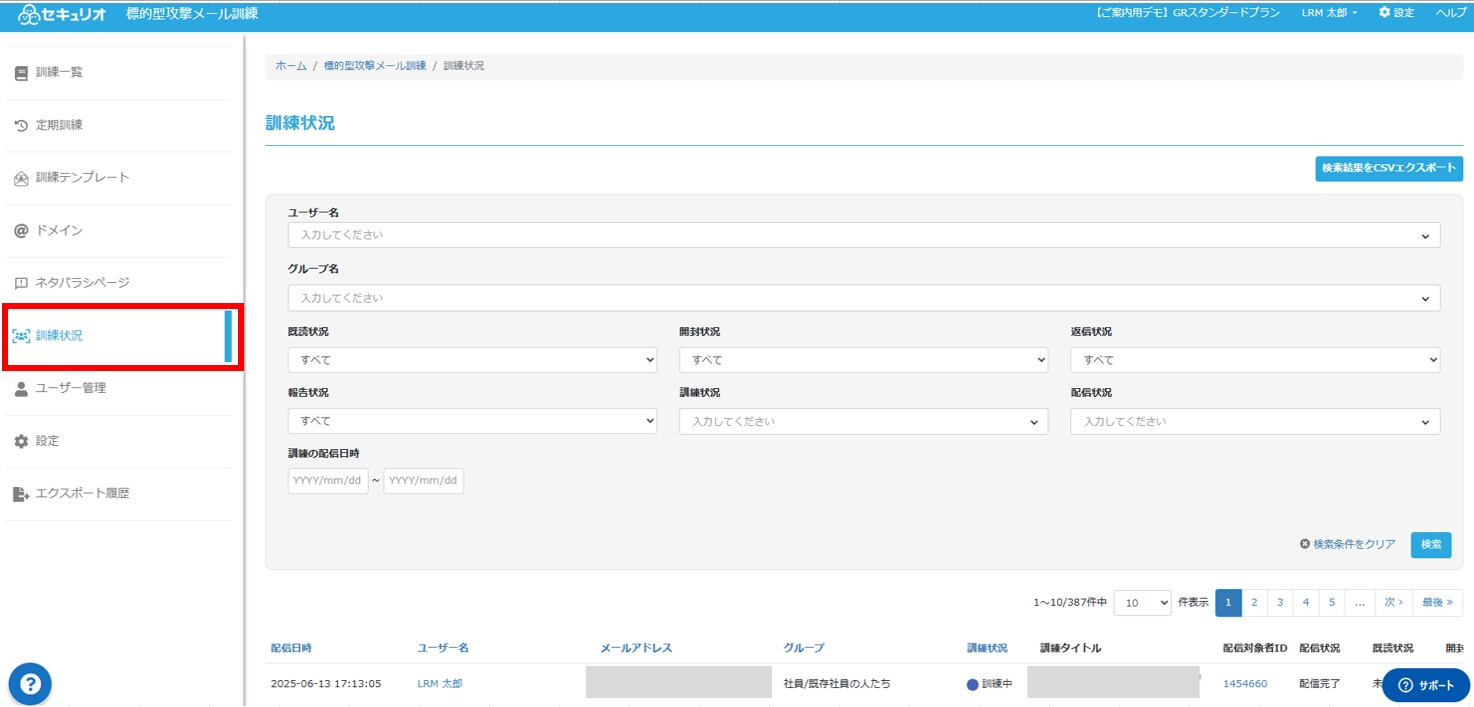
Task: Expand the ユーザー名 combo box
Action: pyautogui.click(x=864, y=235)
